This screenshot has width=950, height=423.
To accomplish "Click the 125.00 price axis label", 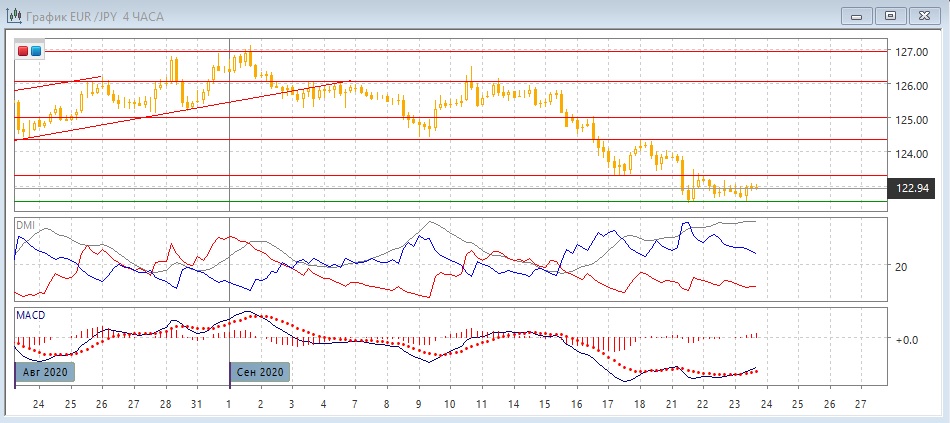I will 912,120.
